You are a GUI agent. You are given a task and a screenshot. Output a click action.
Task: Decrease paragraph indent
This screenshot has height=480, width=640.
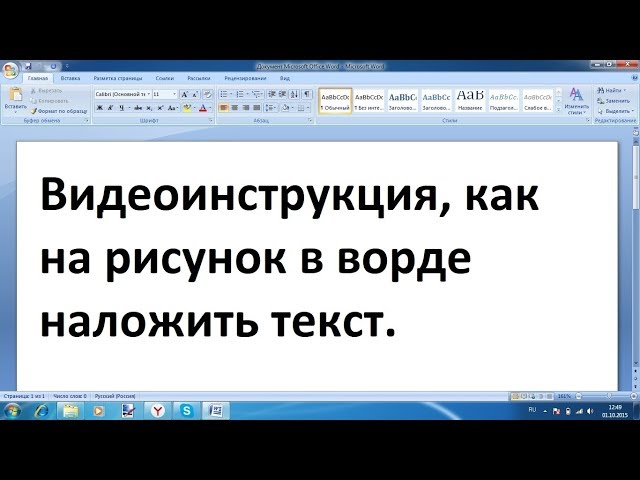[271, 94]
